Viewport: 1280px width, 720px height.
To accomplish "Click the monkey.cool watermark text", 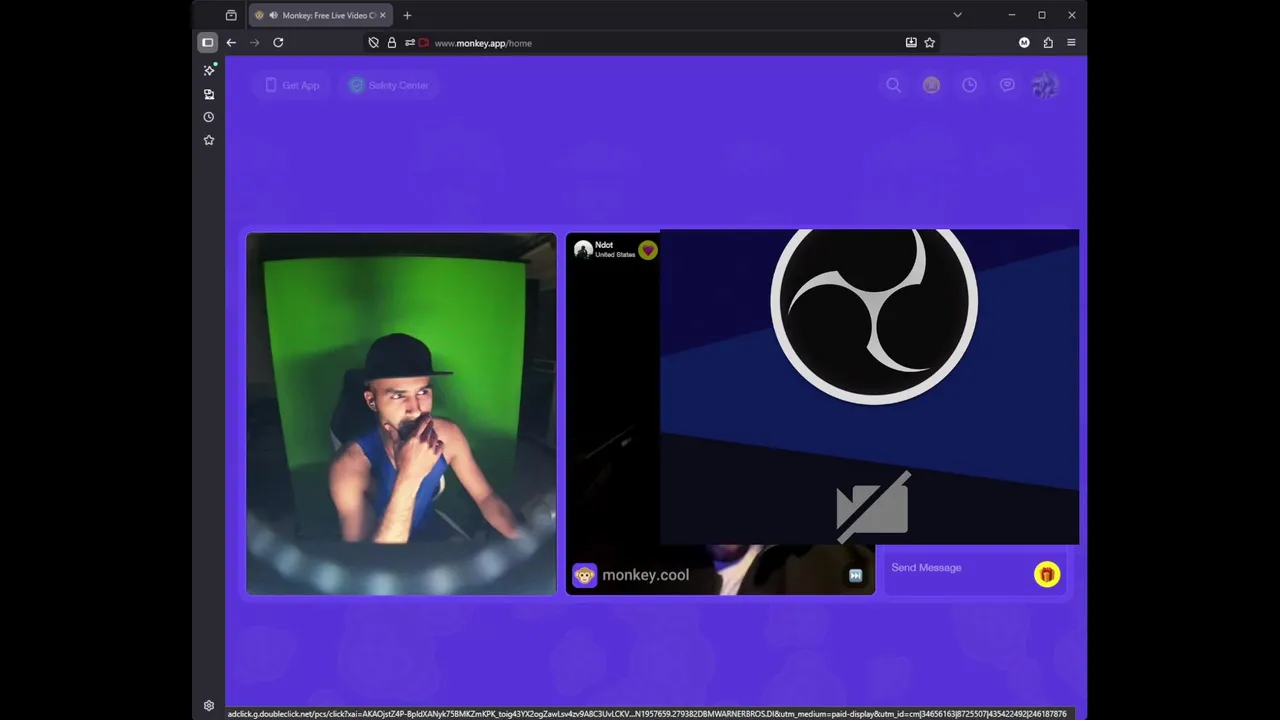I will (x=645, y=575).
